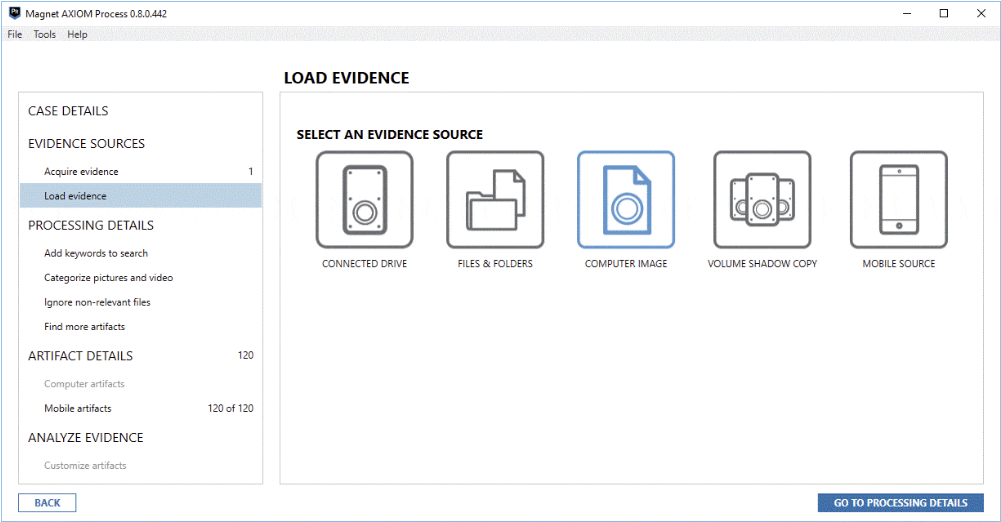Close the AXIOM Process window
Image resolution: width=1001 pixels, height=522 pixels.
[981, 13]
